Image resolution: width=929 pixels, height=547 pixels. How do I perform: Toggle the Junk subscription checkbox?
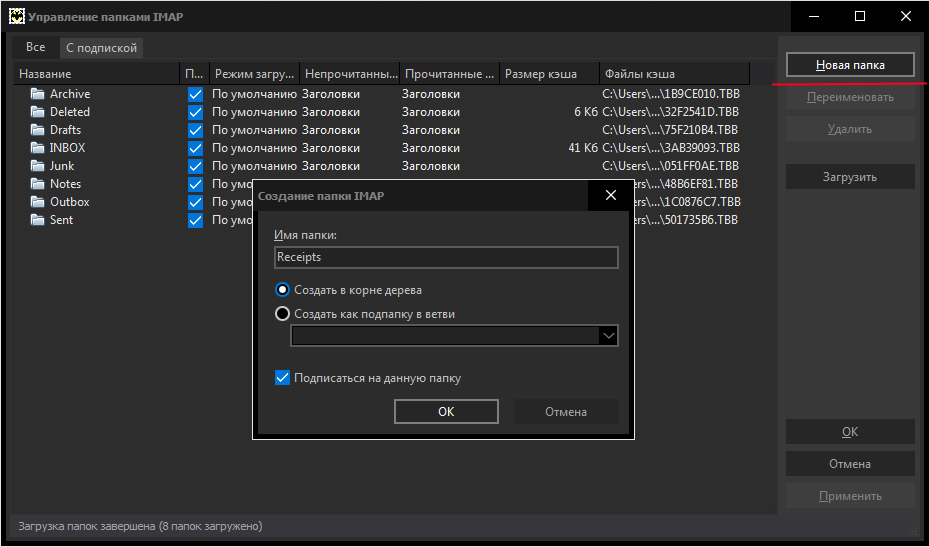(195, 167)
